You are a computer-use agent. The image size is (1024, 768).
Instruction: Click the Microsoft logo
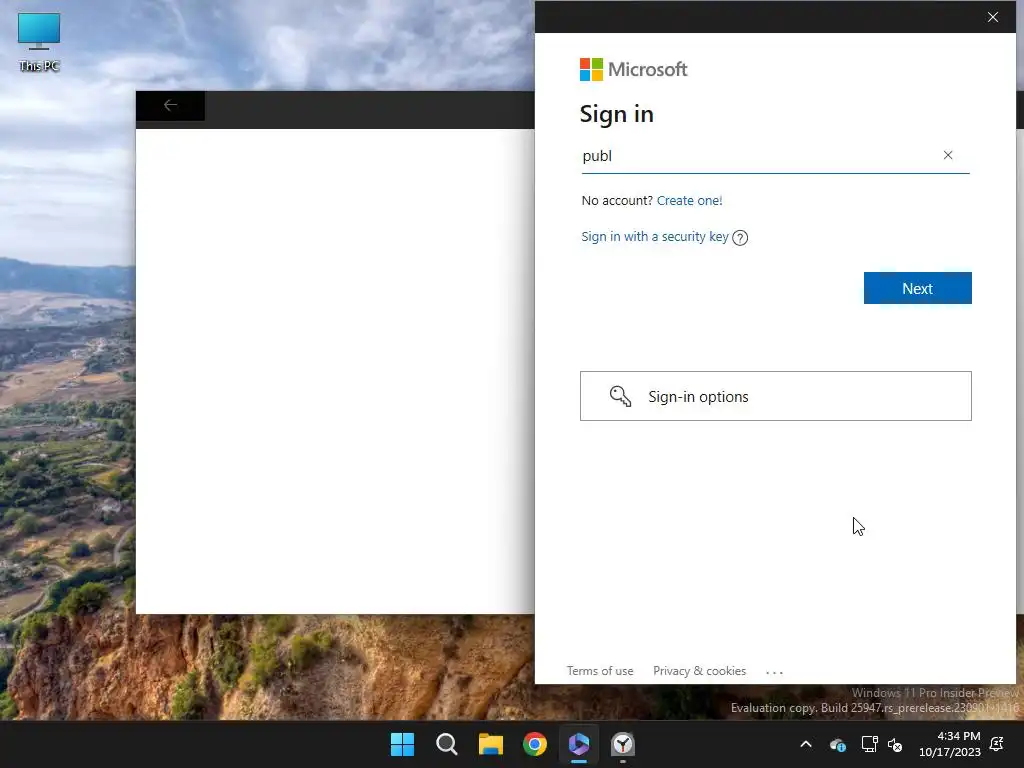coord(633,69)
